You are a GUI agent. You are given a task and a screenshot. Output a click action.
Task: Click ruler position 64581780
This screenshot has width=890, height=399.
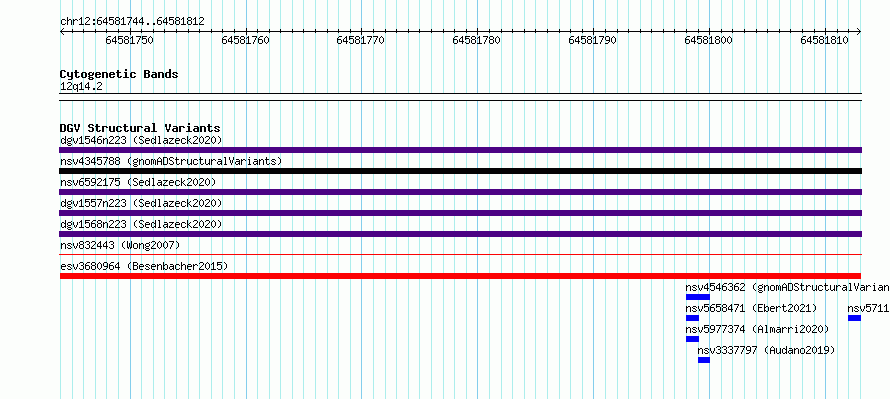point(477,40)
